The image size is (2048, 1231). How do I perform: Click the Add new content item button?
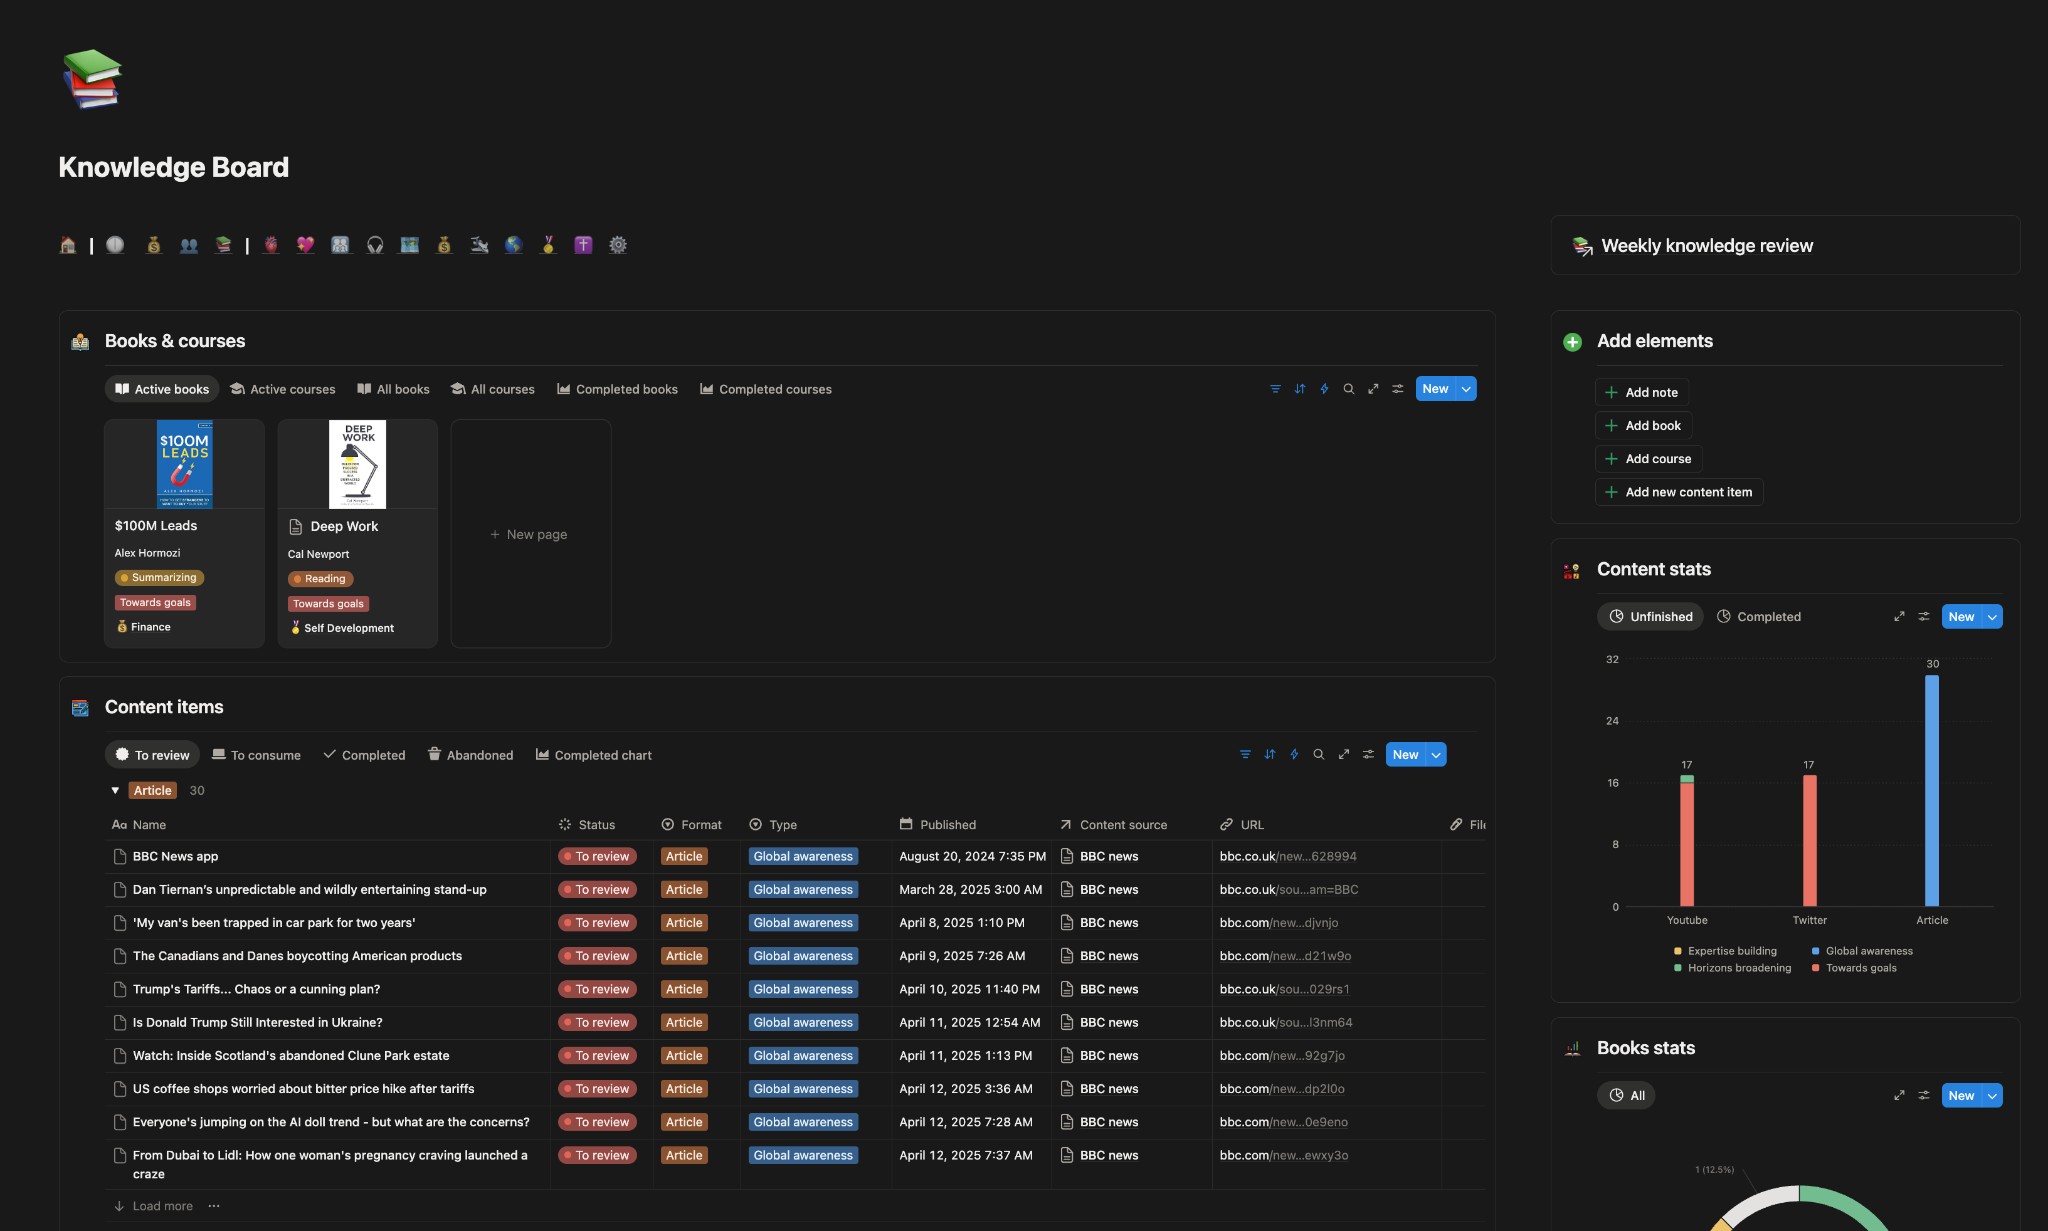click(x=1678, y=491)
